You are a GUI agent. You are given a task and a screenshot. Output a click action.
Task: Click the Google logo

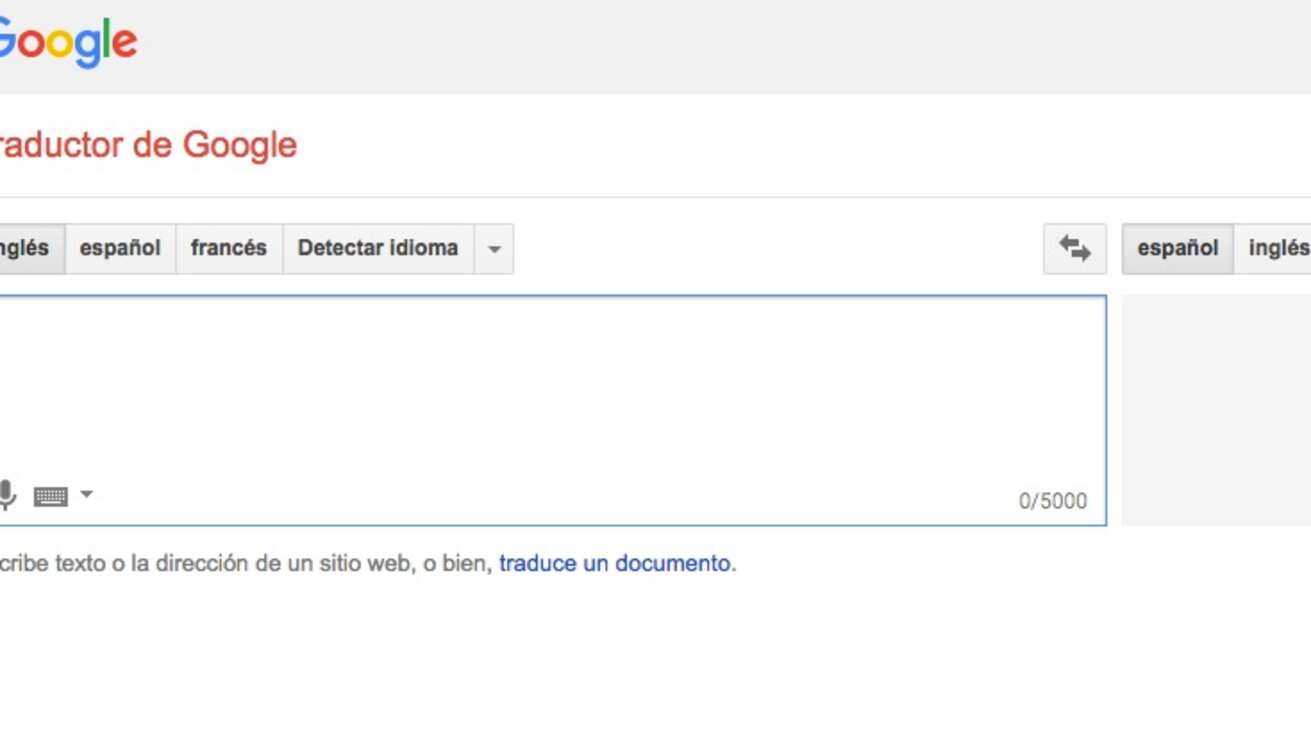[68, 42]
